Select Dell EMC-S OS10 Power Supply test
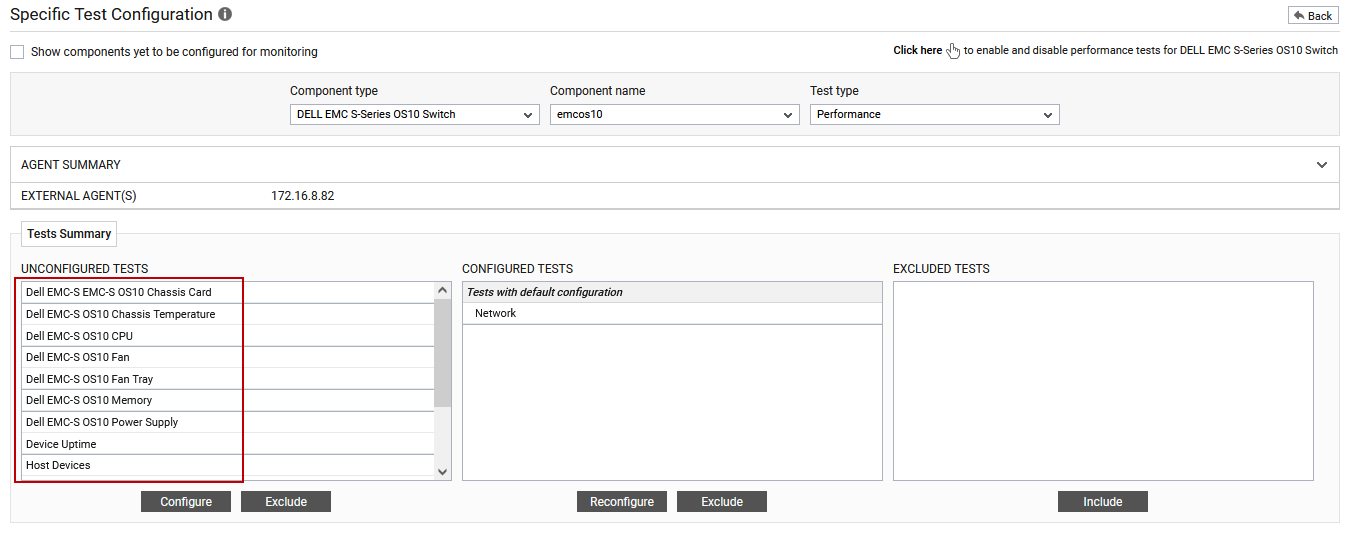 (228, 422)
